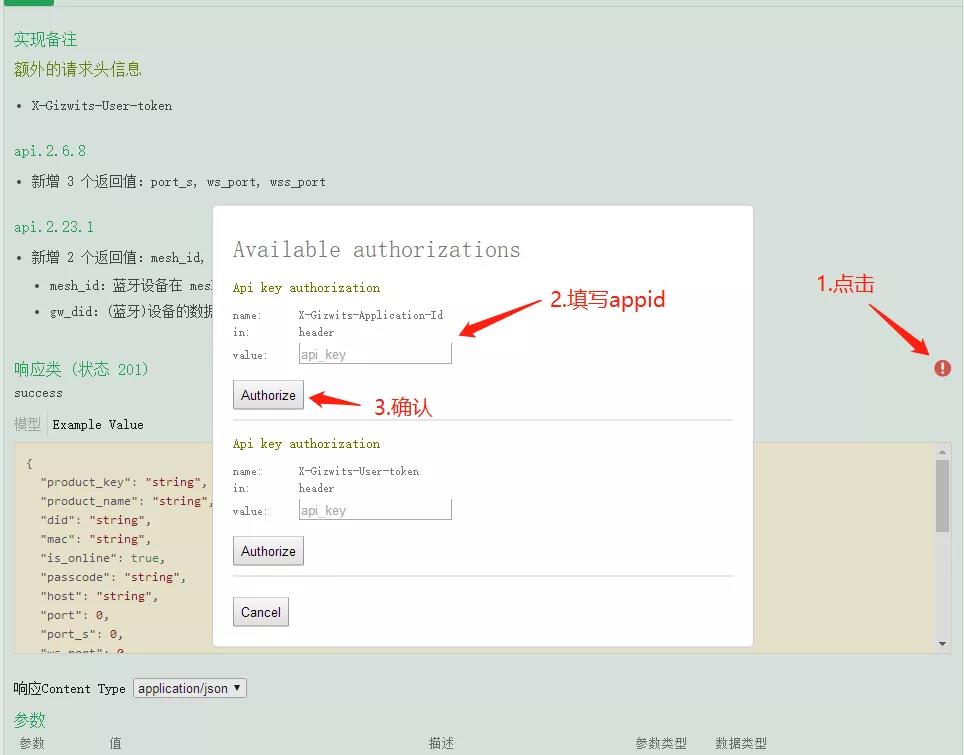Click the red exclamation authorization icon

942,368
